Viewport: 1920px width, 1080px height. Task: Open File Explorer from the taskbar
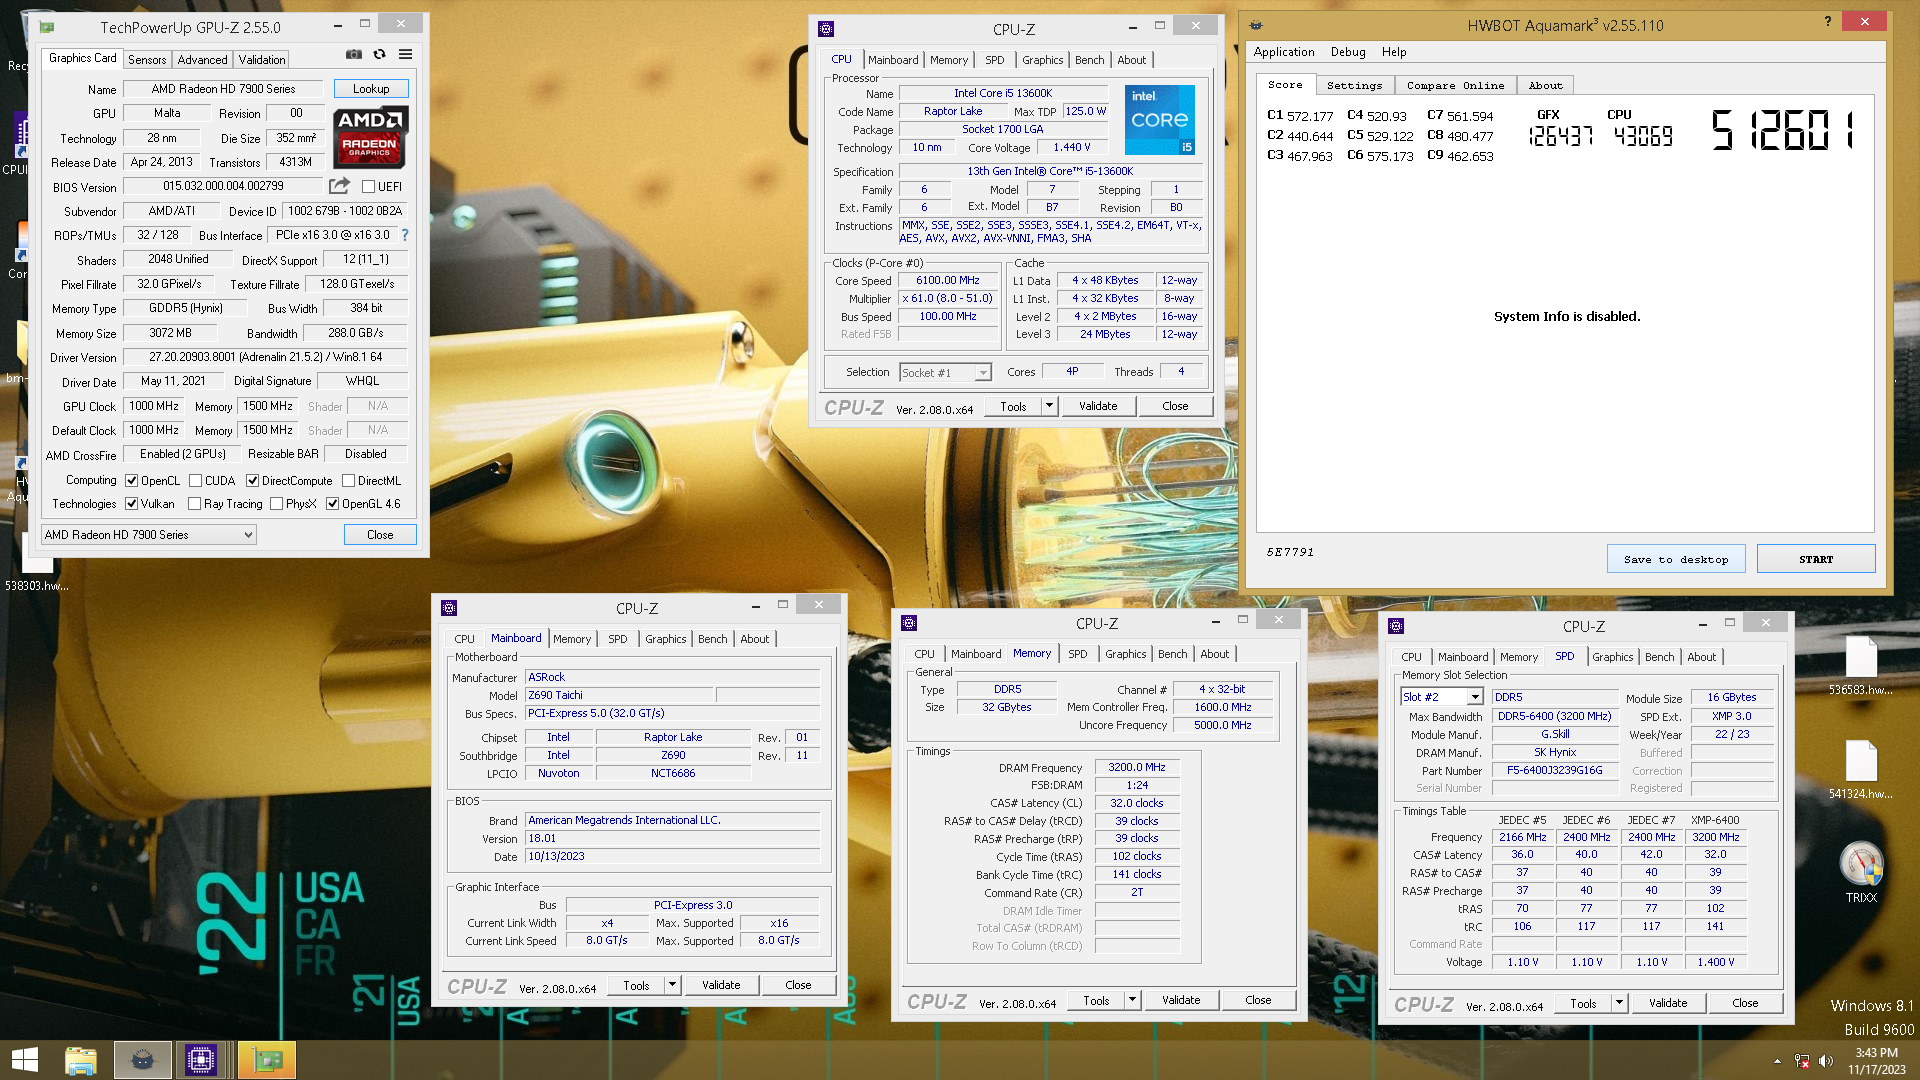click(x=81, y=1060)
